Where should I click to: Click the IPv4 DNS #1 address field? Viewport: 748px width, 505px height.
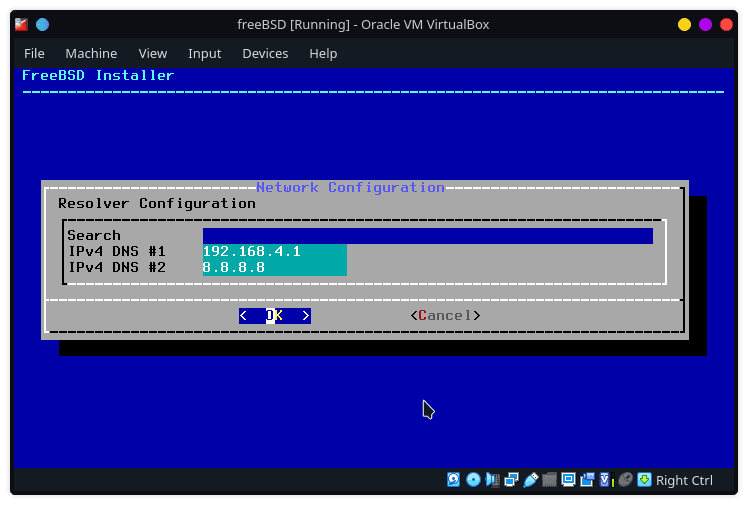tap(275, 252)
